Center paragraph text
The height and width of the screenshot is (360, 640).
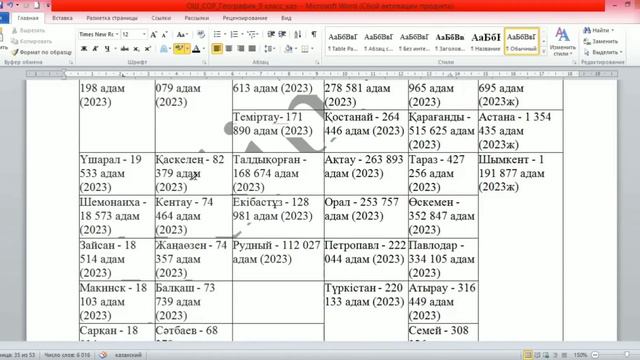(x=229, y=49)
